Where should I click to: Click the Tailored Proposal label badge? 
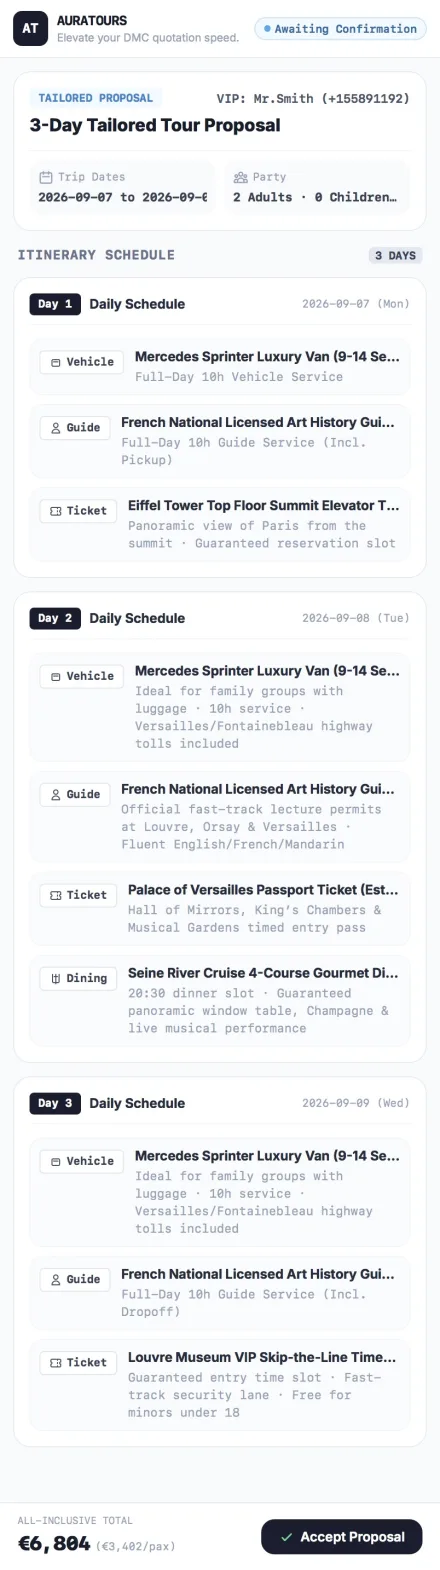click(95, 98)
